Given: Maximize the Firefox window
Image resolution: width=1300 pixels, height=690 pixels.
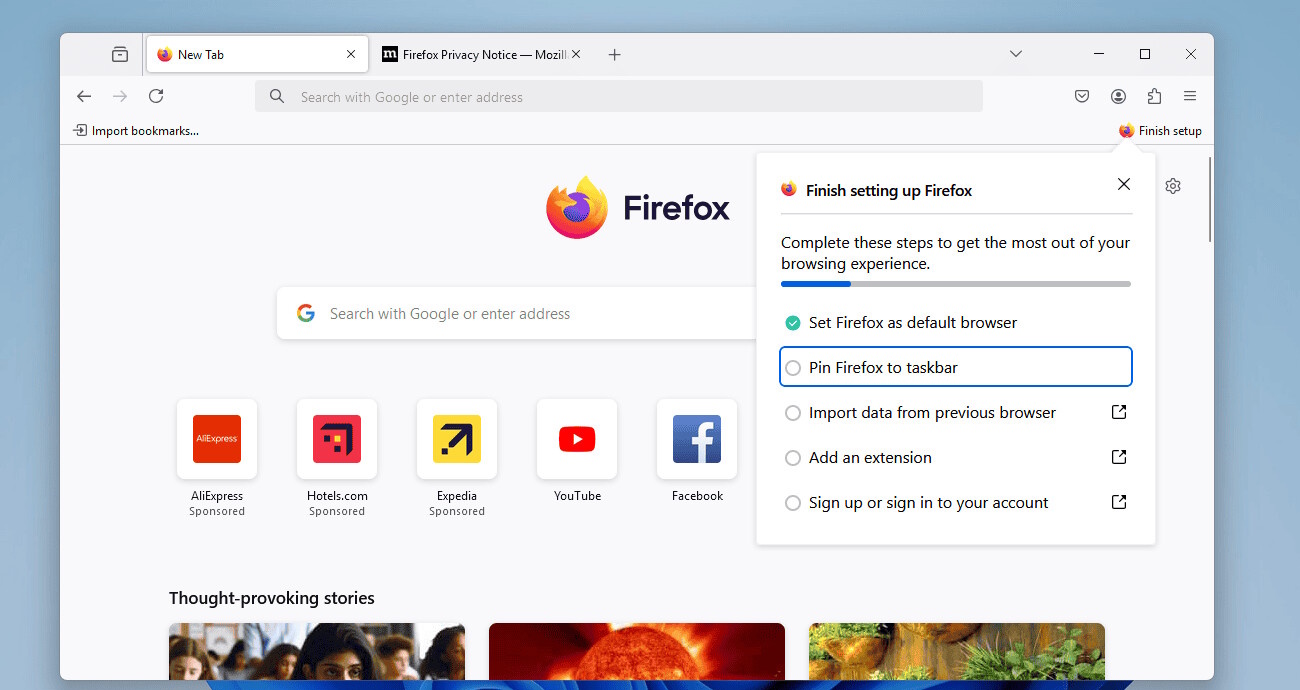Looking at the screenshot, I should click(x=1145, y=54).
